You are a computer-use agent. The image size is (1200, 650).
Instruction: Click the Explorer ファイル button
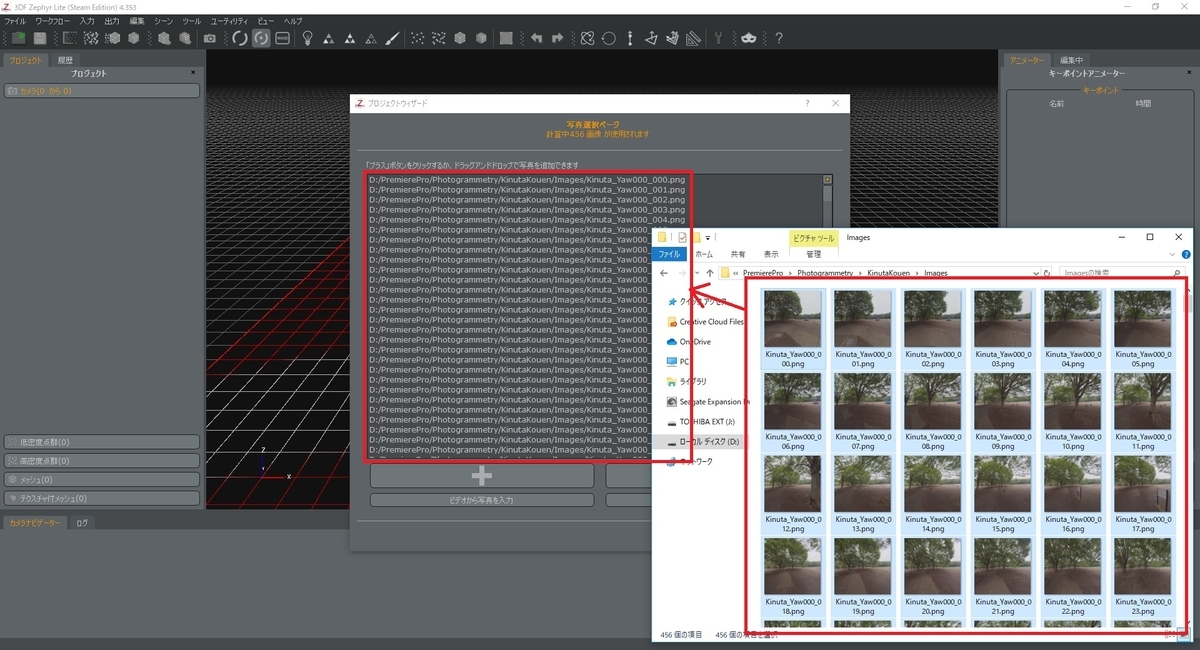click(x=668, y=255)
